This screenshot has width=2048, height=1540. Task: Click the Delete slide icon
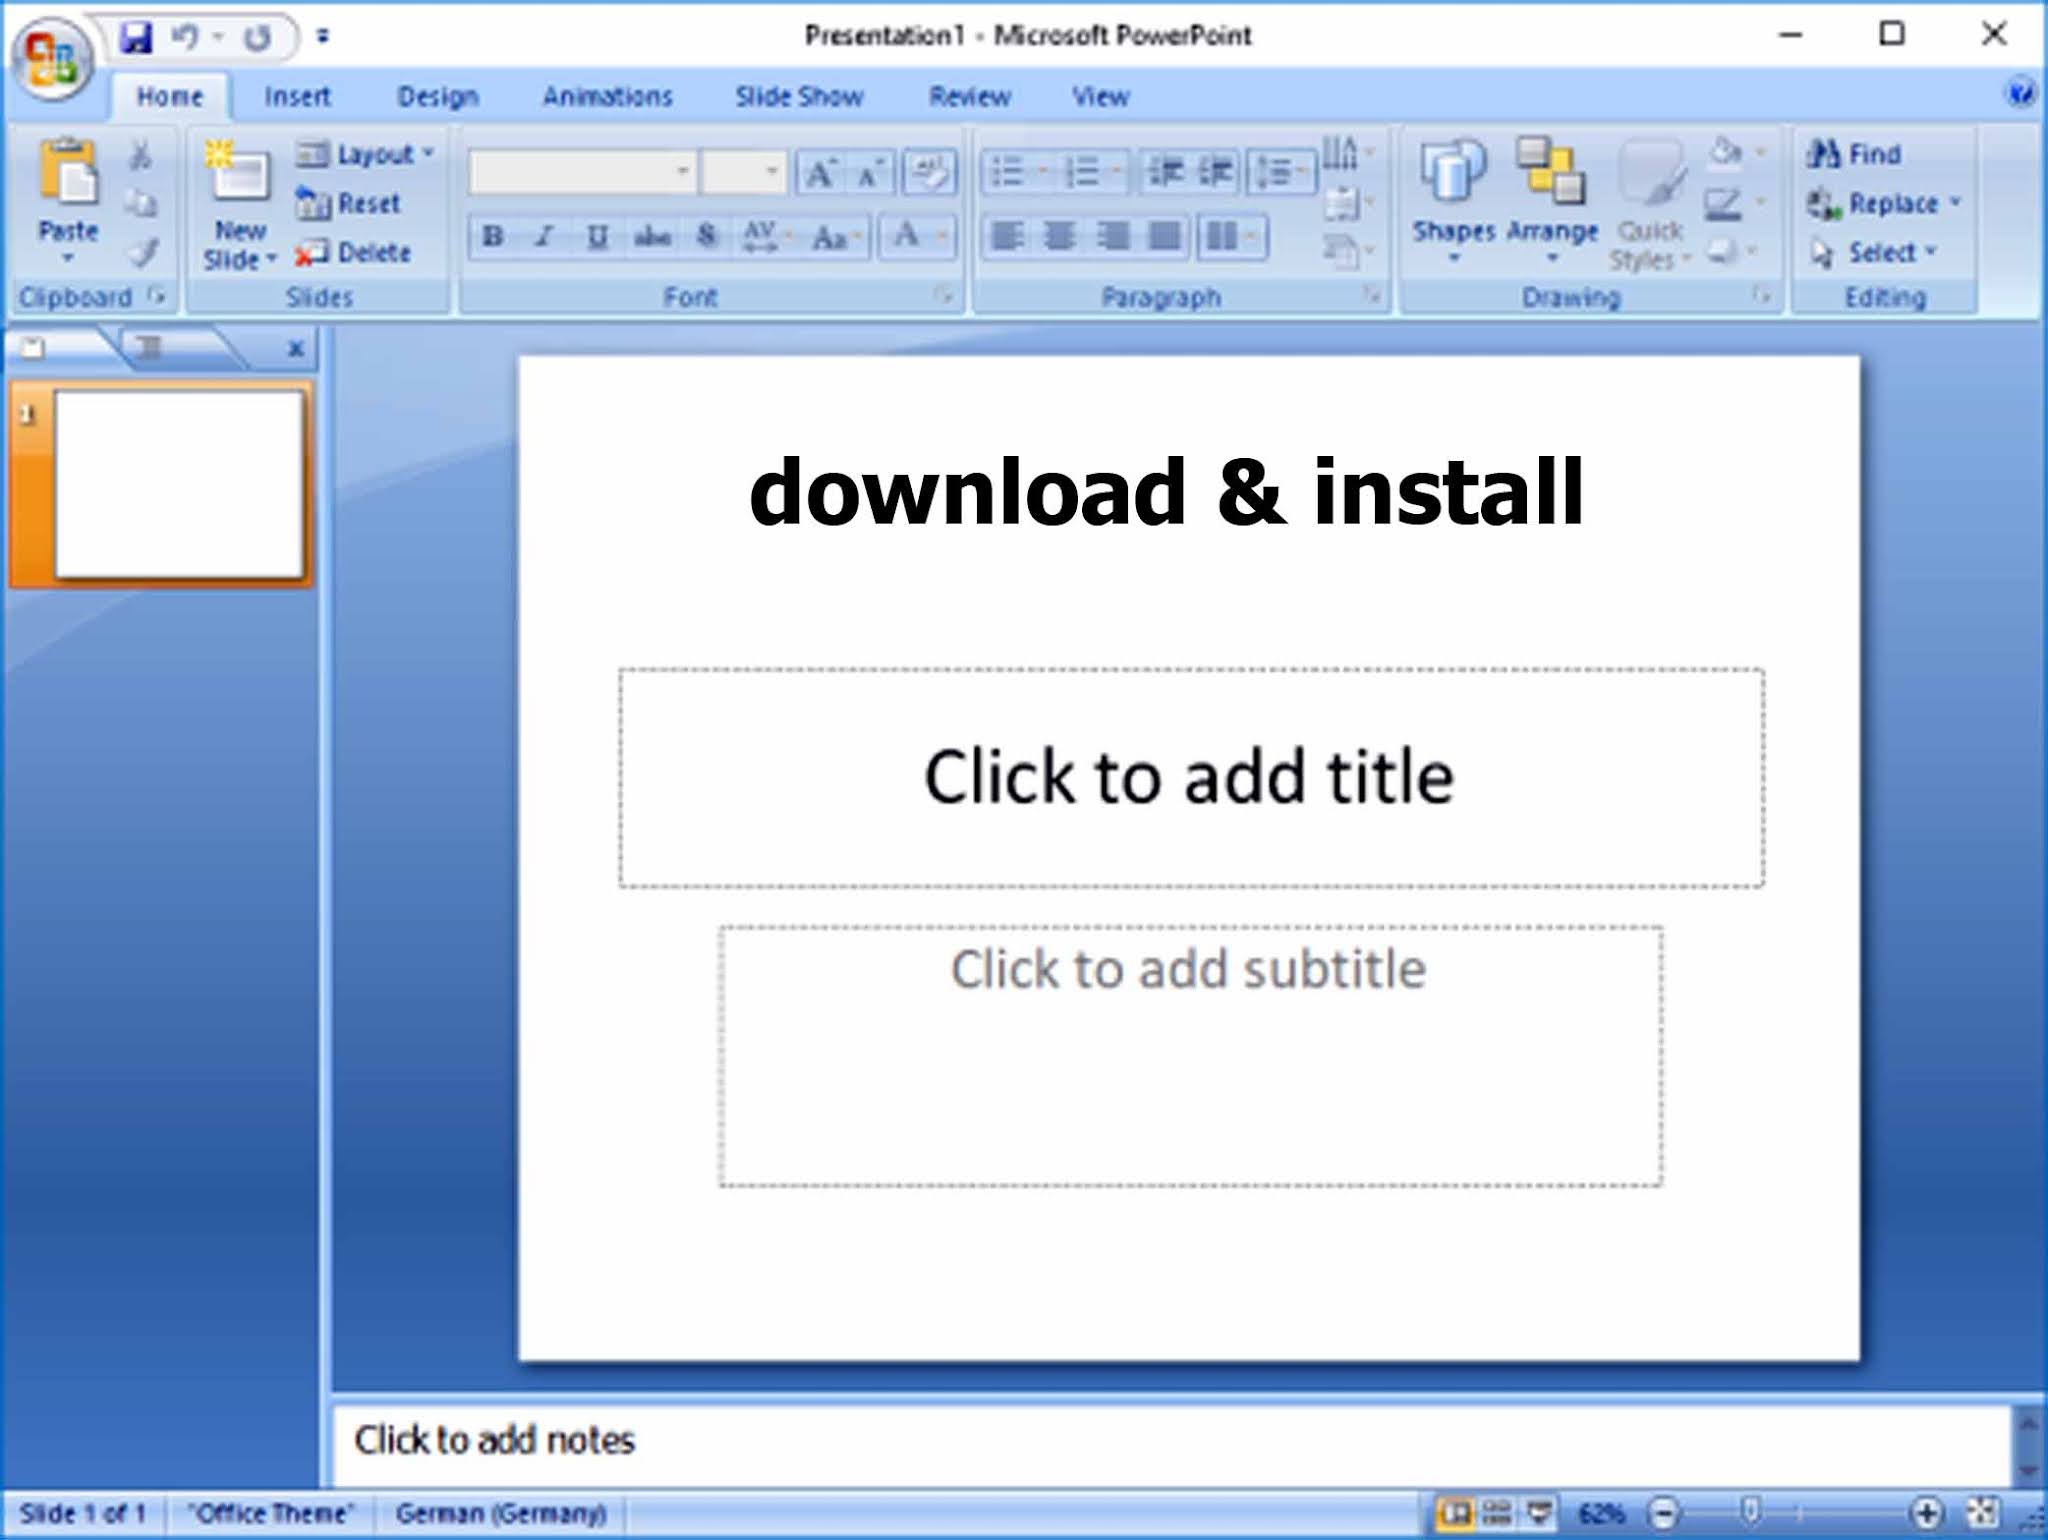312,253
